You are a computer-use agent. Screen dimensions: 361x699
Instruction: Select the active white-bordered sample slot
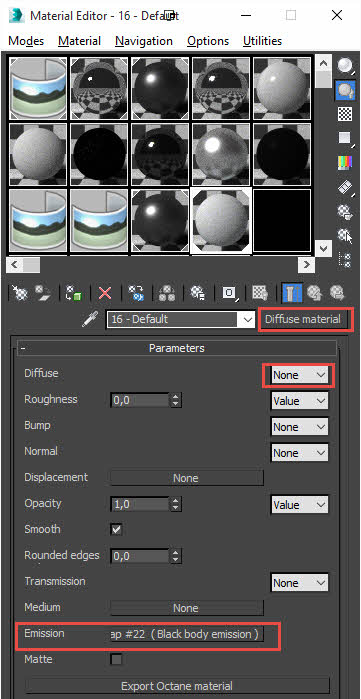point(221,221)
